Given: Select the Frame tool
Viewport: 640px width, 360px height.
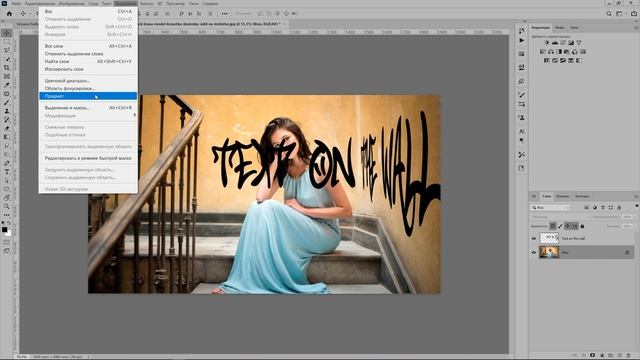Looking at the screenshot, I should coord(7,76).
